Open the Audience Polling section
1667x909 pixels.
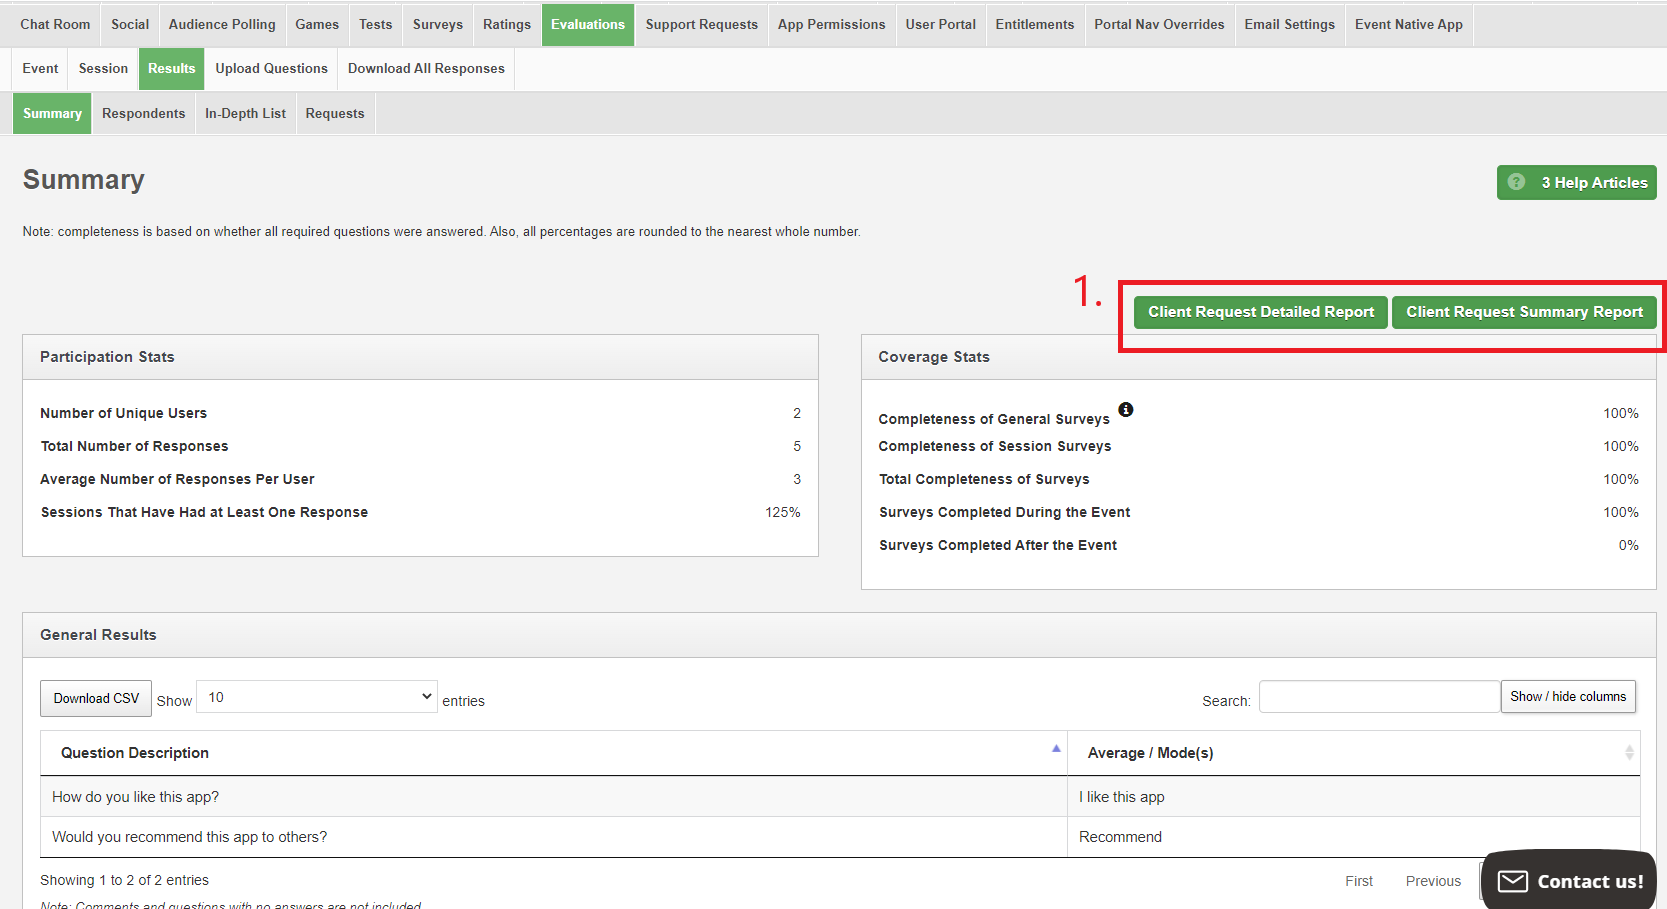[x=222, y=25]
